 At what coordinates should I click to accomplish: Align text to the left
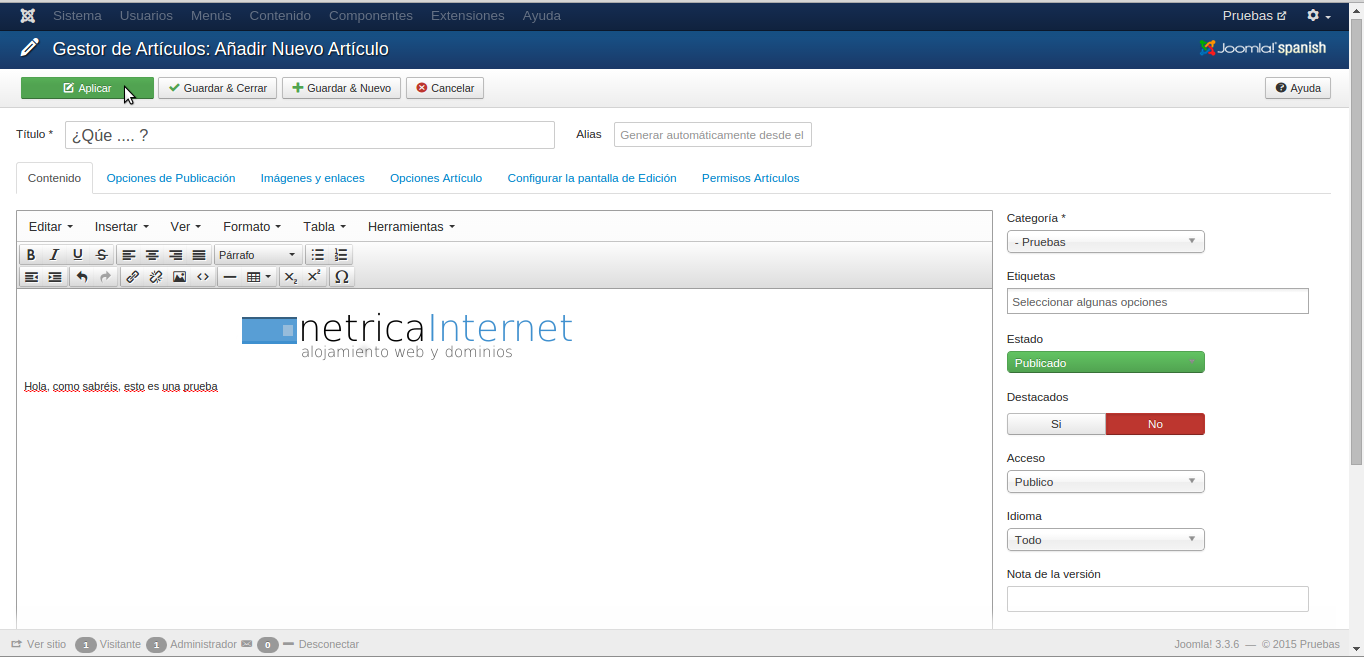(x=129, y=255)
